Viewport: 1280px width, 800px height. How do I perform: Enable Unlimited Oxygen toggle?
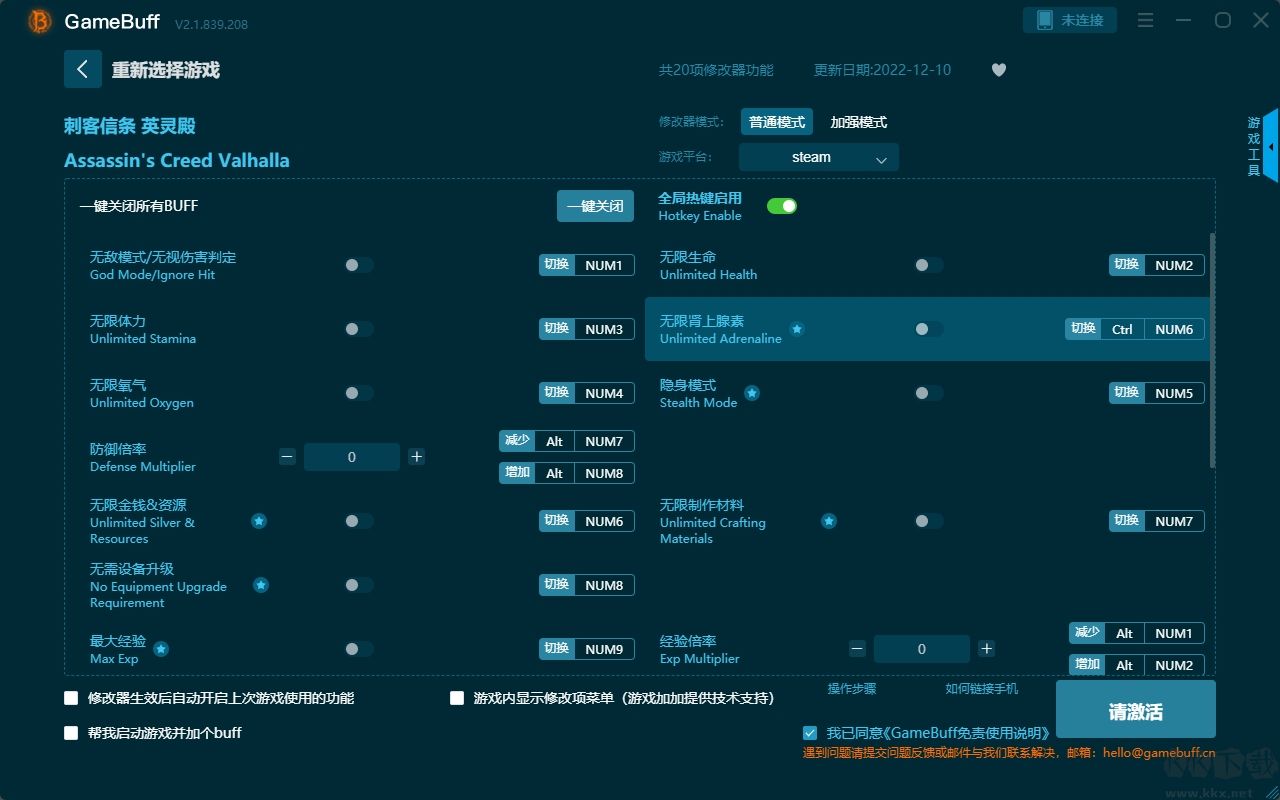359,393
